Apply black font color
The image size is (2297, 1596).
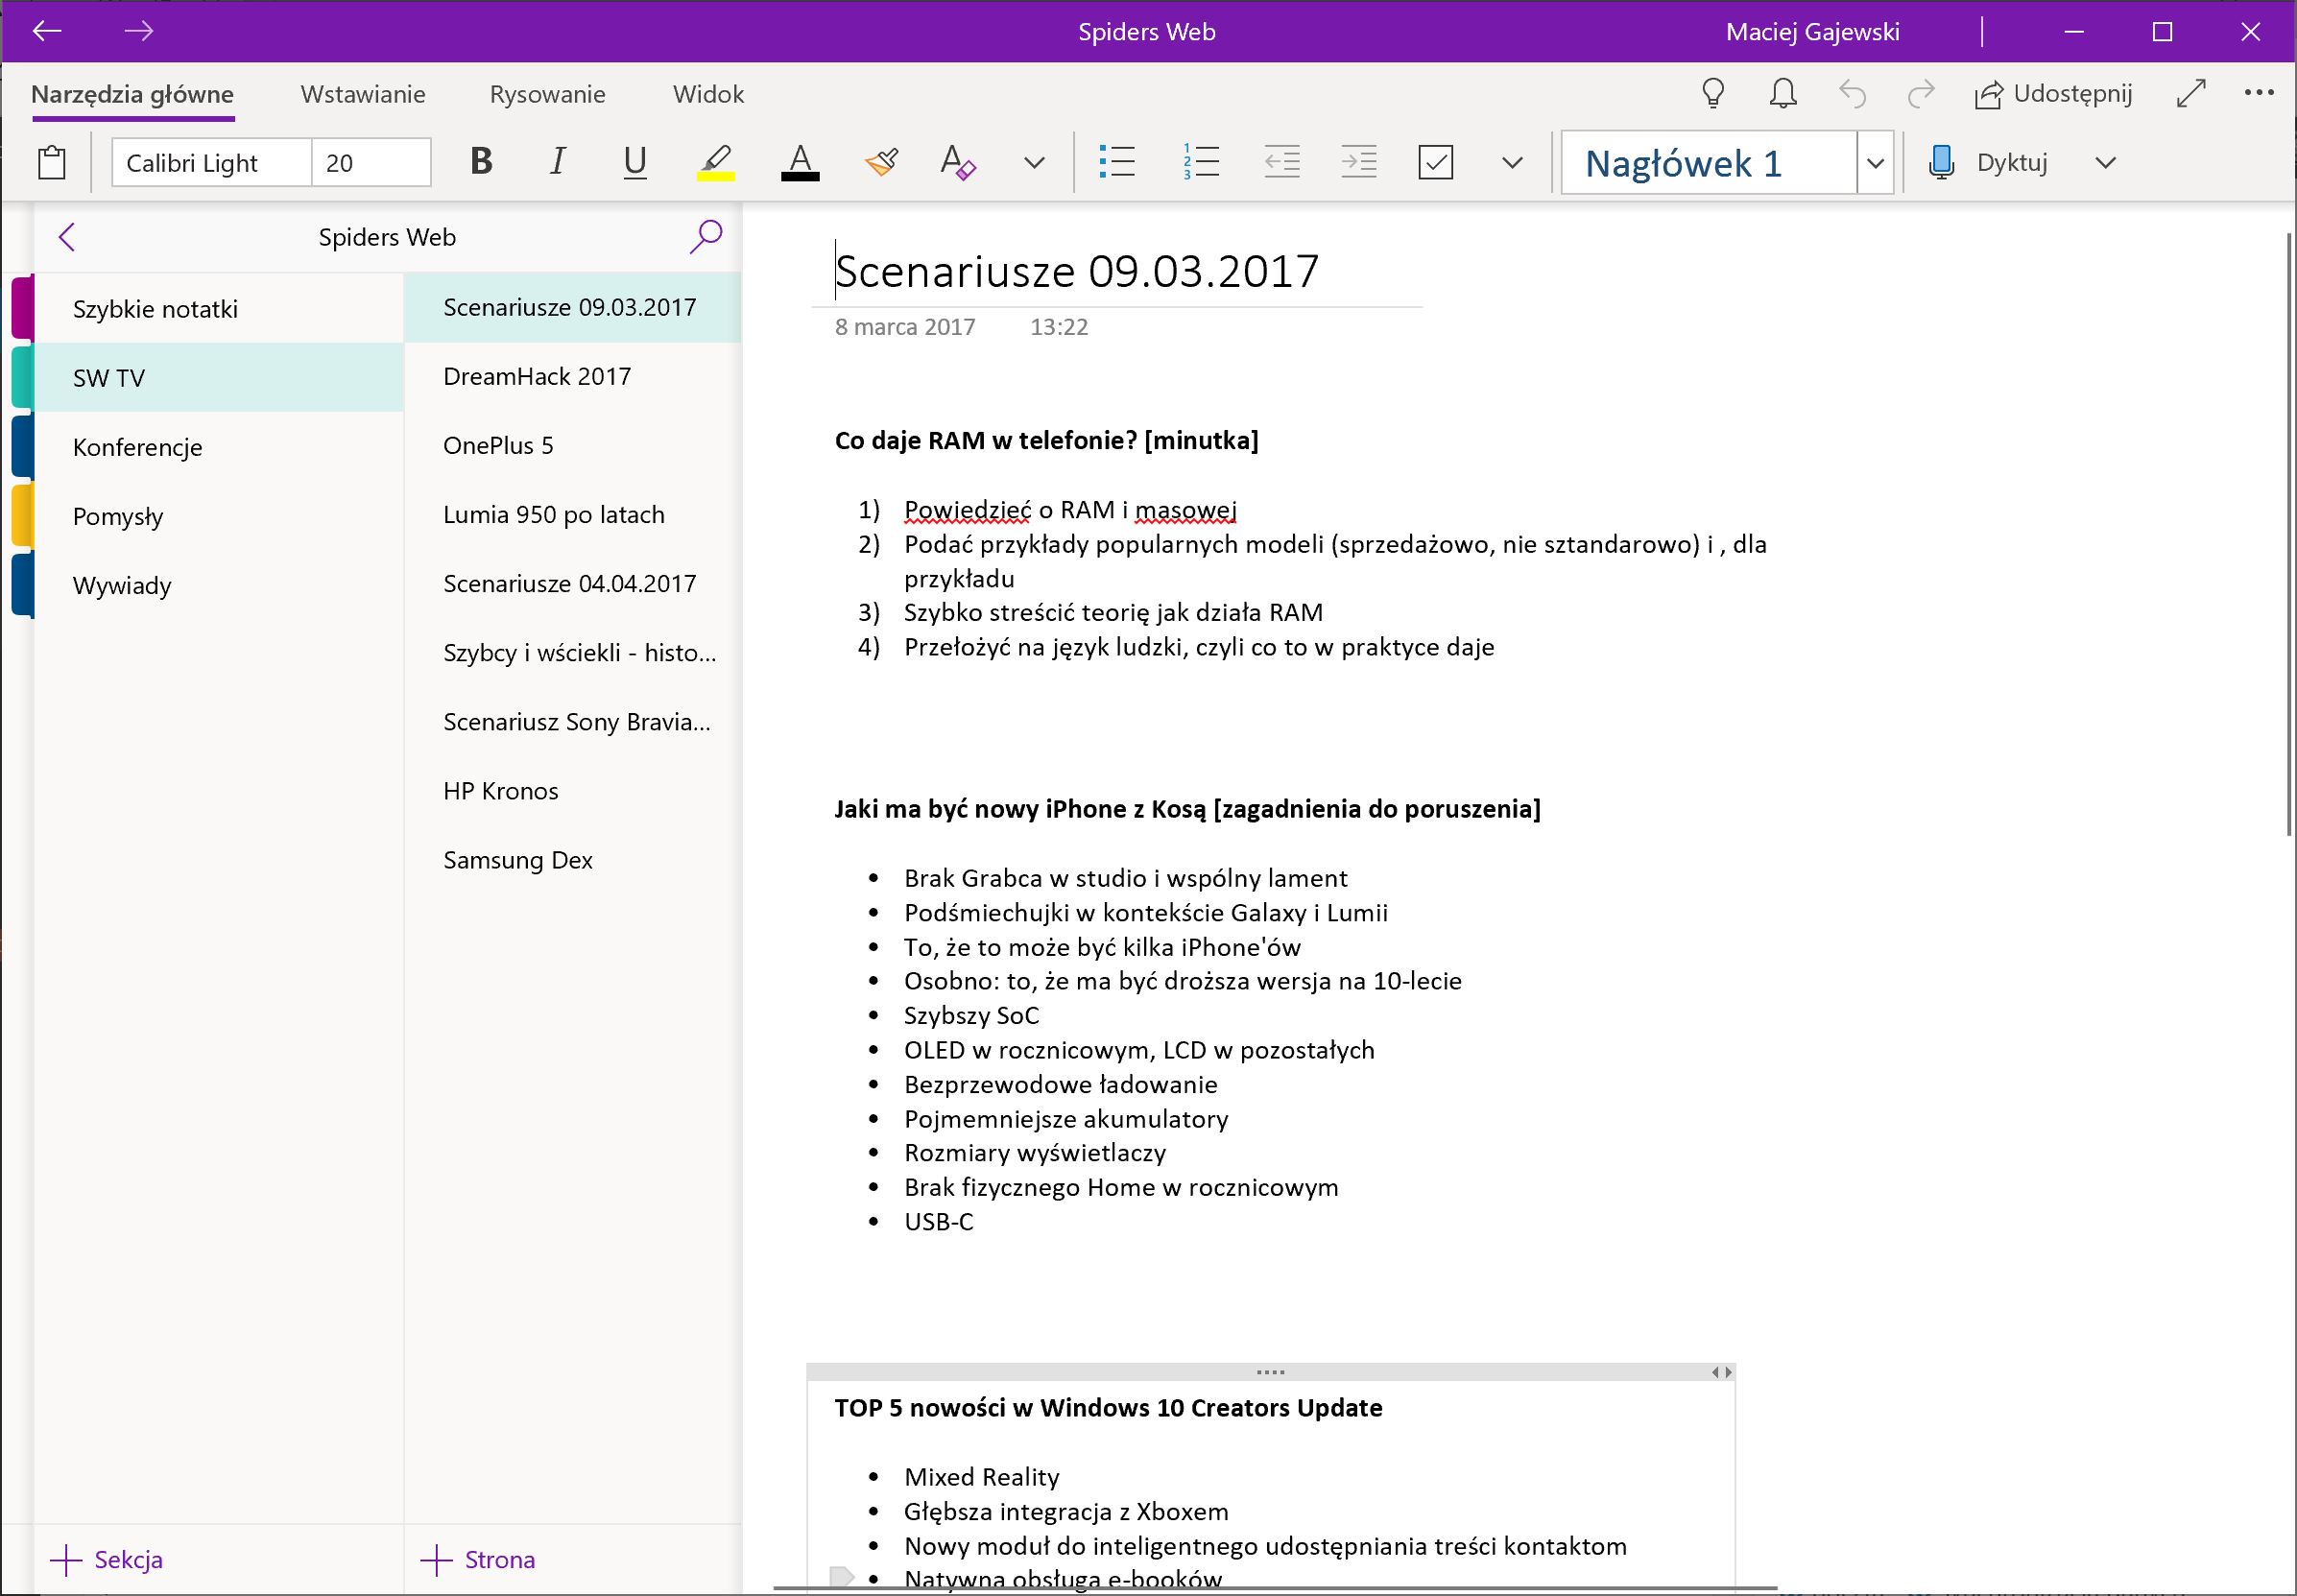point(800,161)
